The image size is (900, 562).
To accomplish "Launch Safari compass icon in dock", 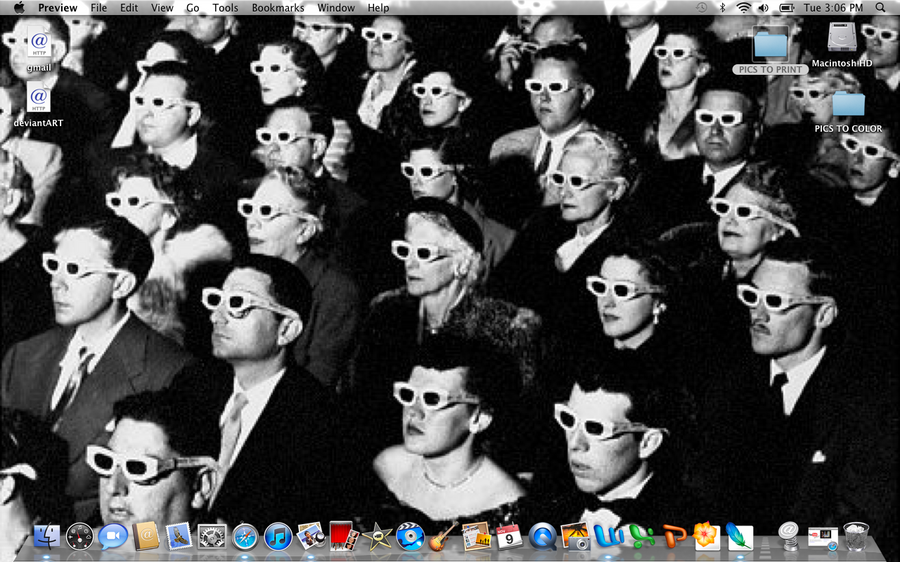I will [x=245, y=537].
